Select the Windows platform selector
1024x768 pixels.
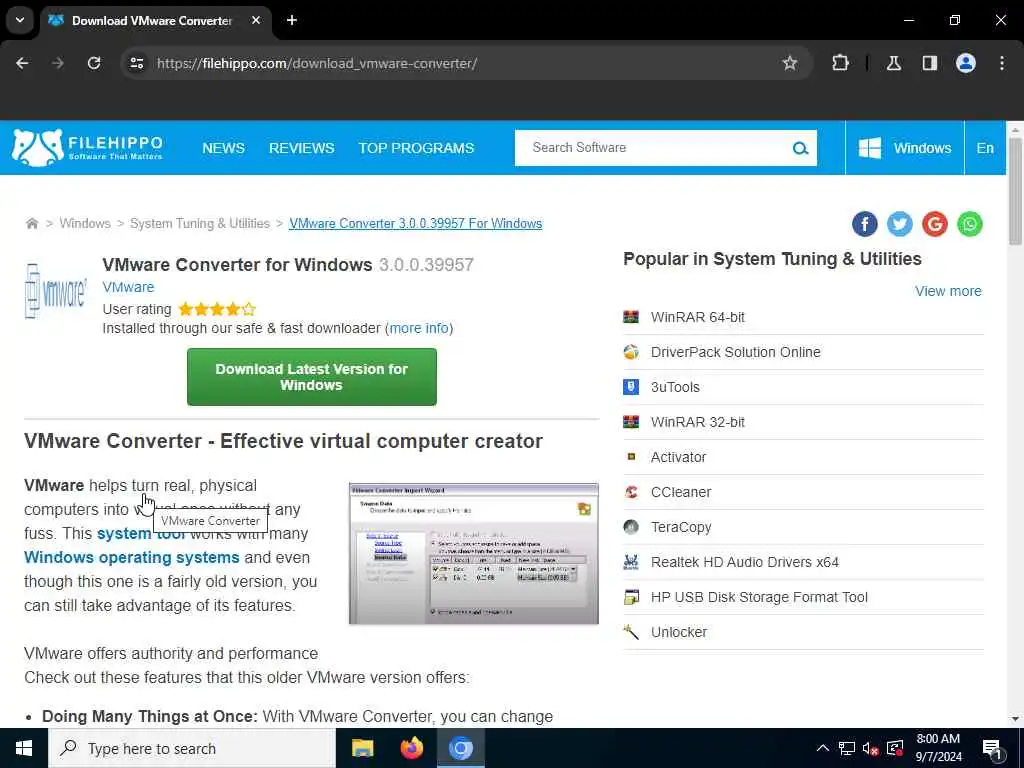(x=904, y=148)
